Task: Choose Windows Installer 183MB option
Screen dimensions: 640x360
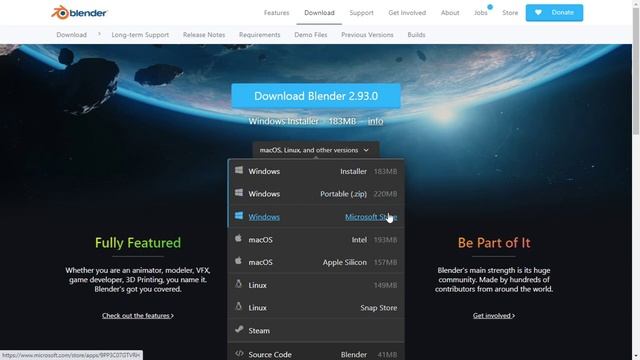Action: point(316,171)
